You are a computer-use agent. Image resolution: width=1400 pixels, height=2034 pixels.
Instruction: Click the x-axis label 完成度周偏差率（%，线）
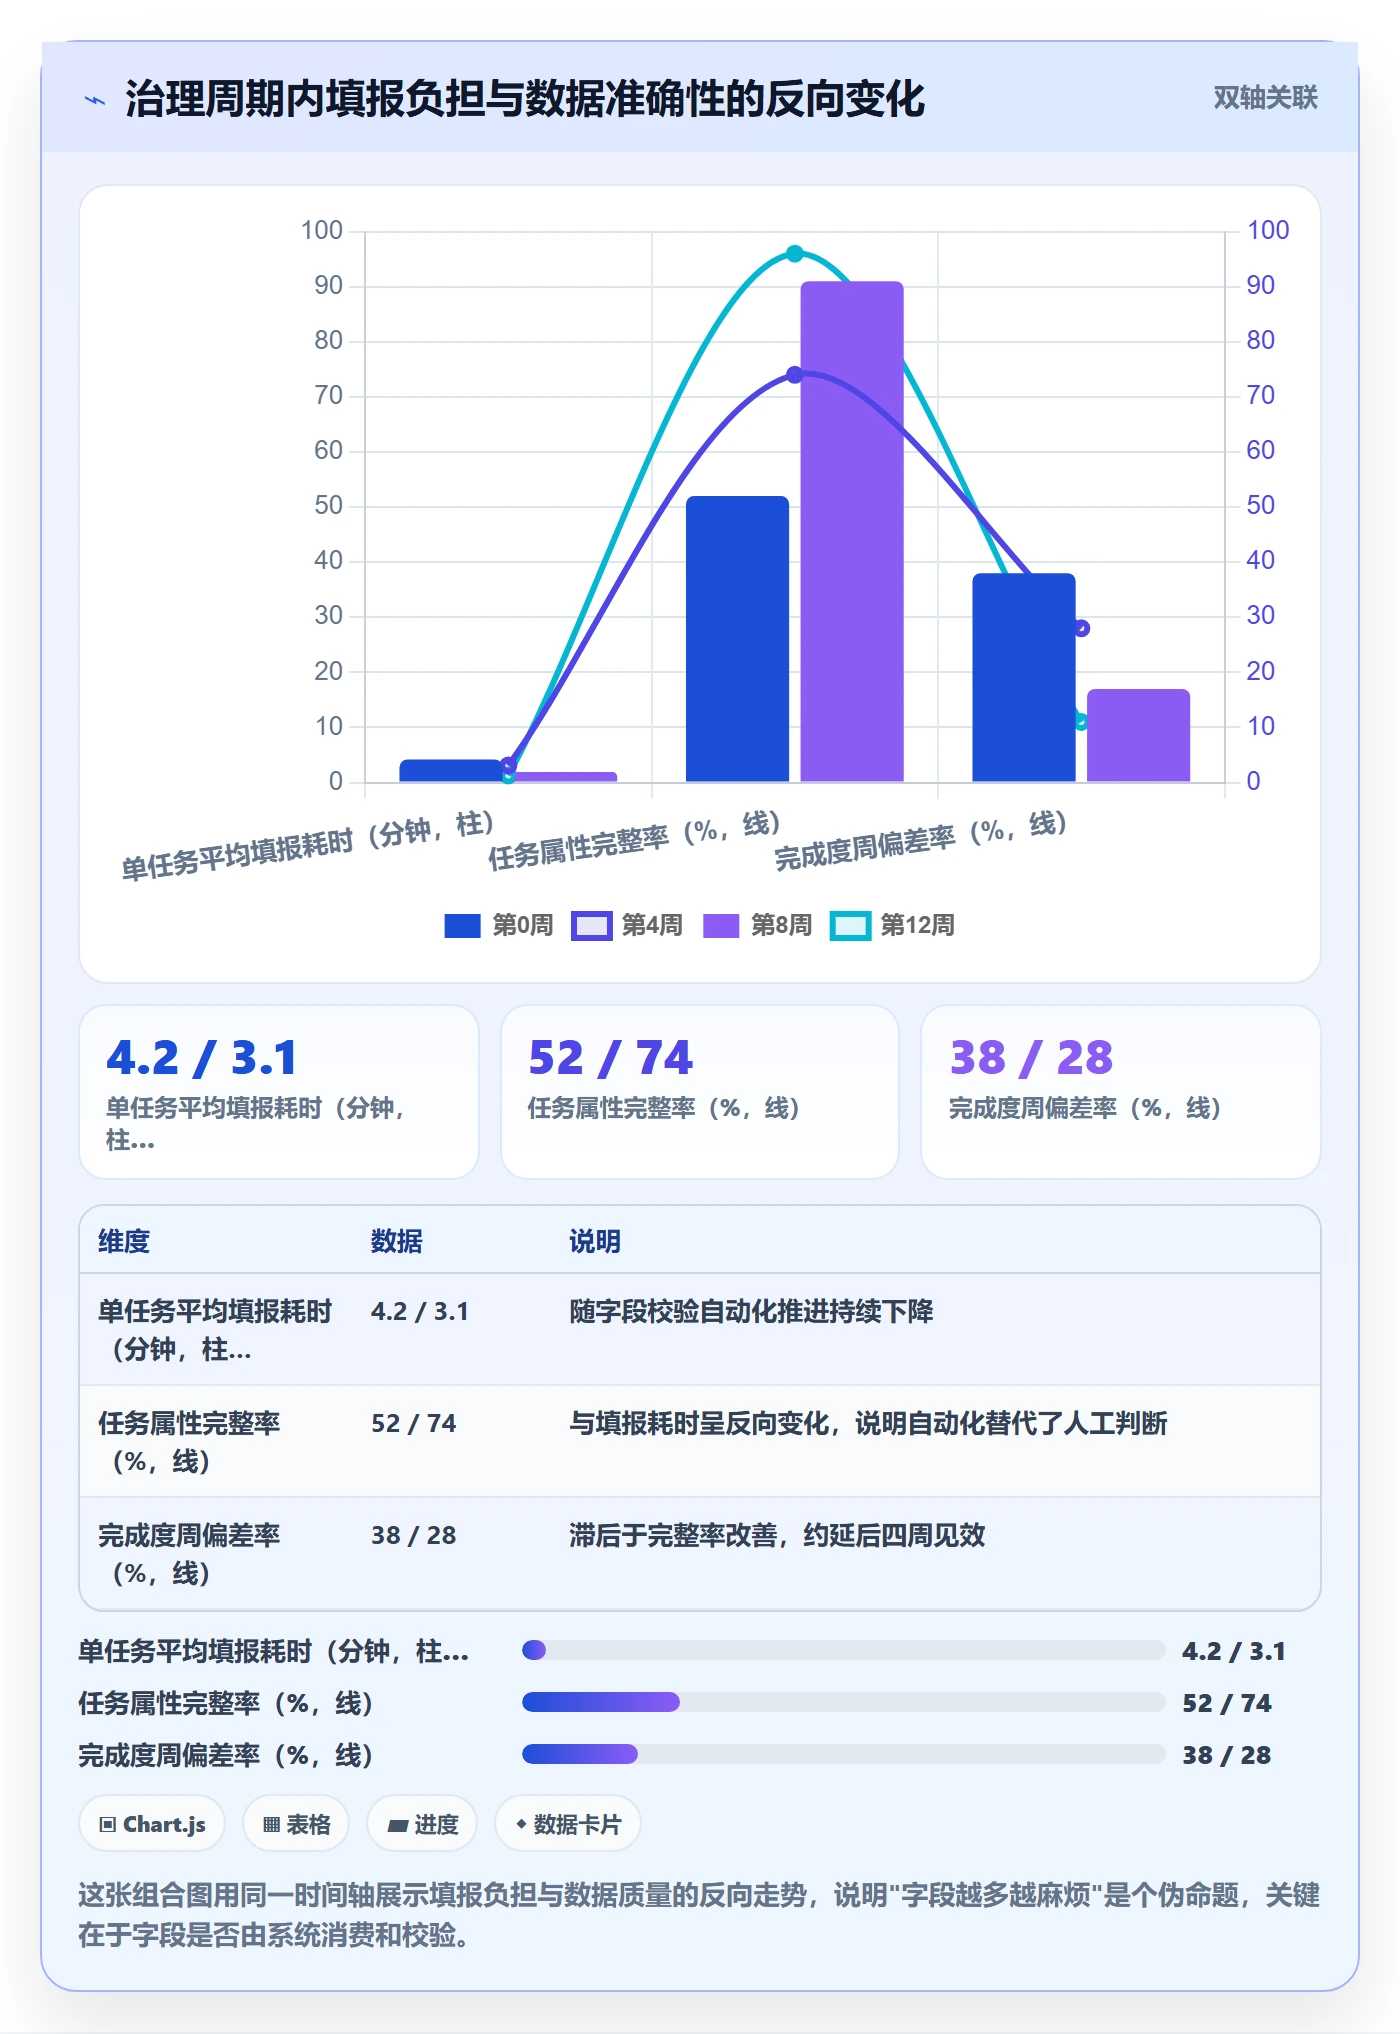(x=921, y=840)
